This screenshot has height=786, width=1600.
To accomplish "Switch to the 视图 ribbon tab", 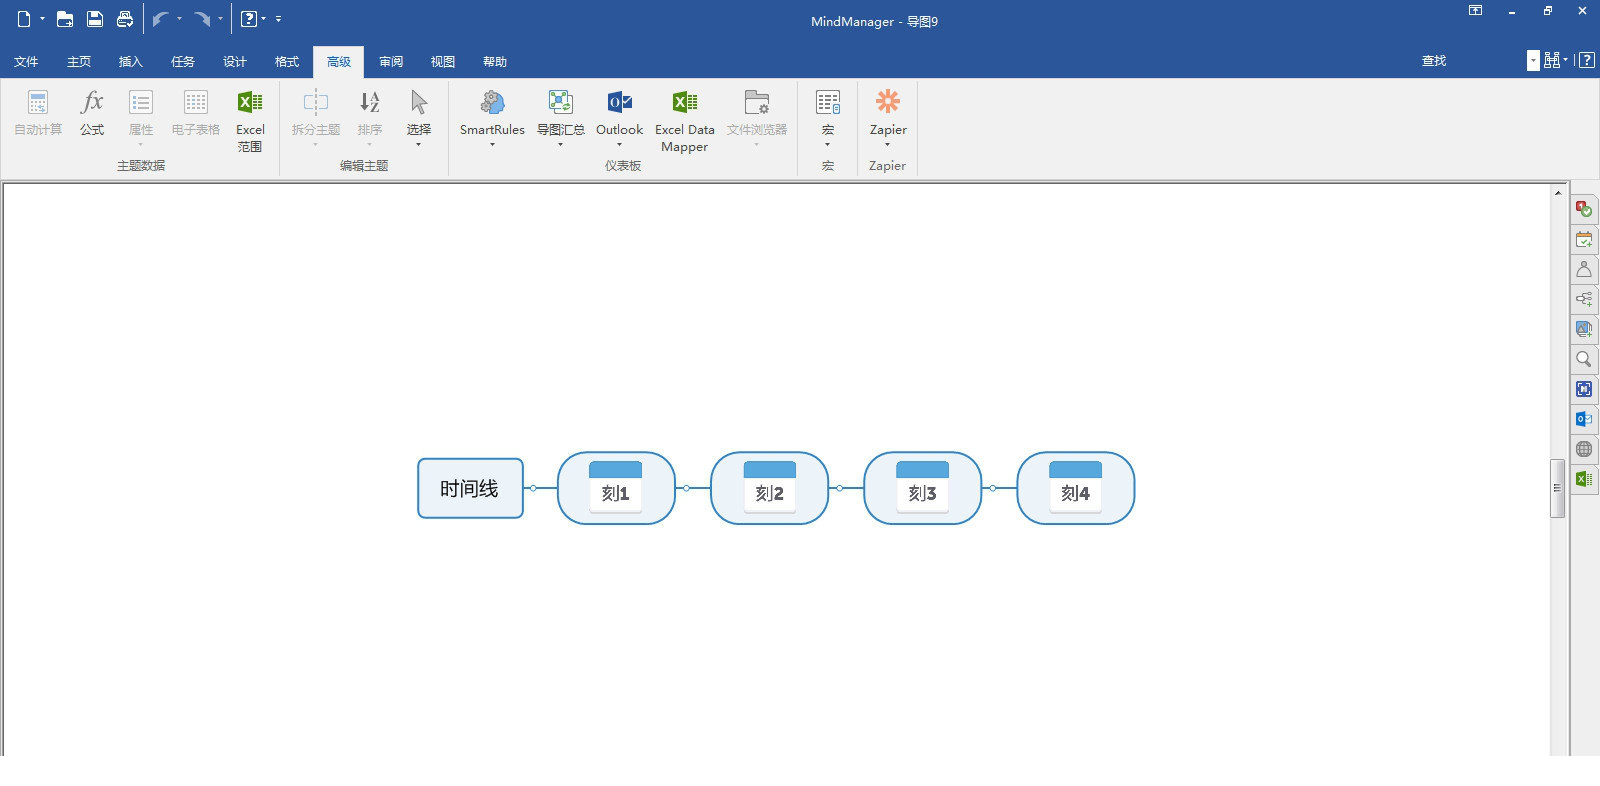I will point(443,62).
